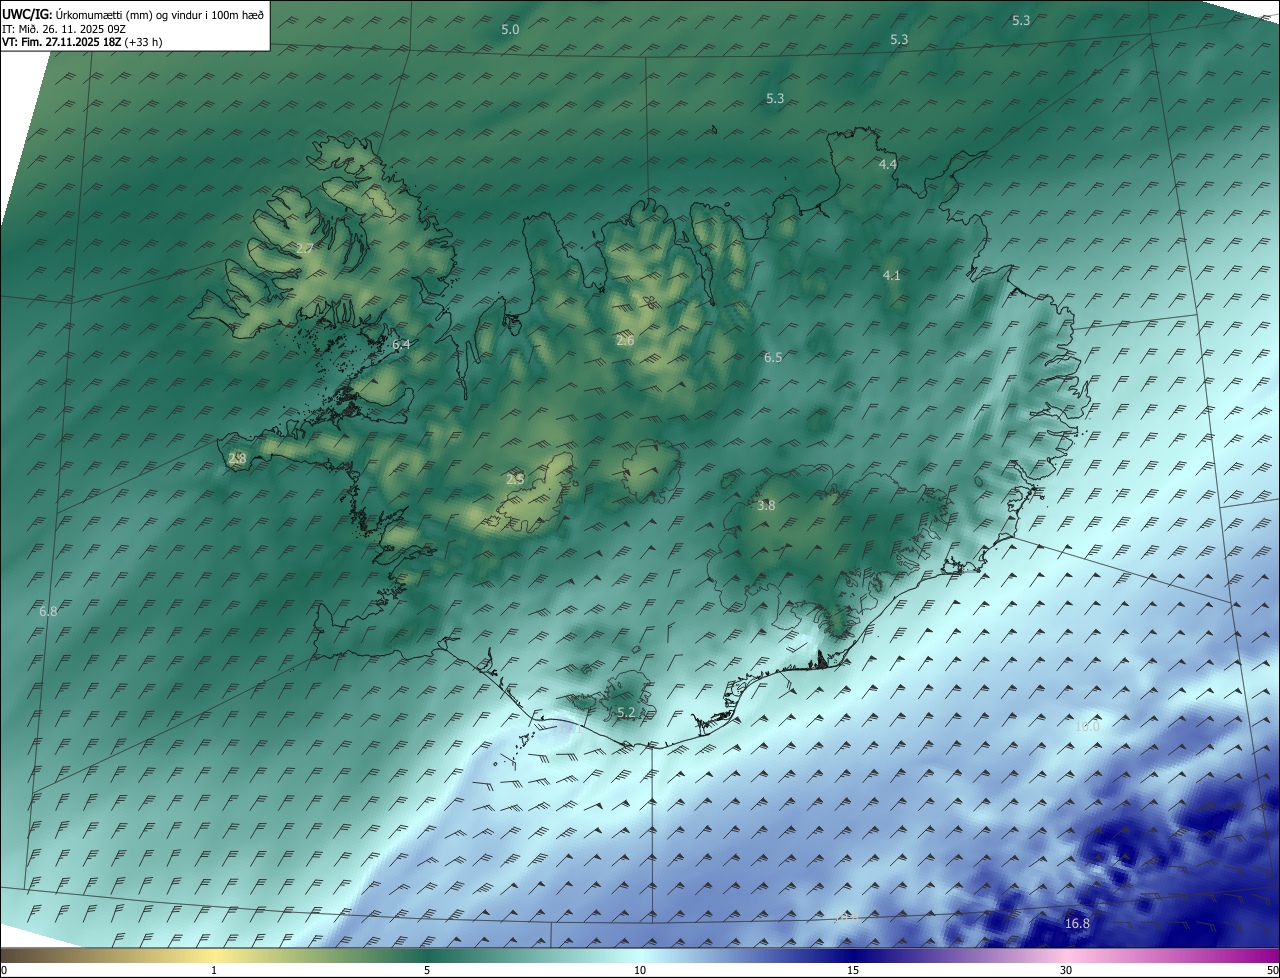1280x978 pixels.
Task: Click the 4.4 value label on the map
Action: tap(888, 164)
